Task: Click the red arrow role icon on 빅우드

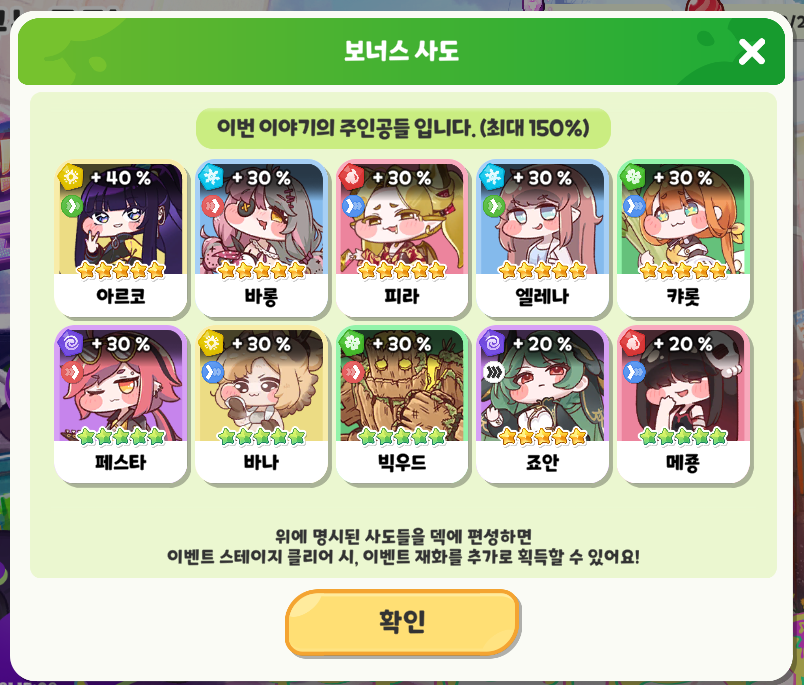Action: click(x=353, y=372)
